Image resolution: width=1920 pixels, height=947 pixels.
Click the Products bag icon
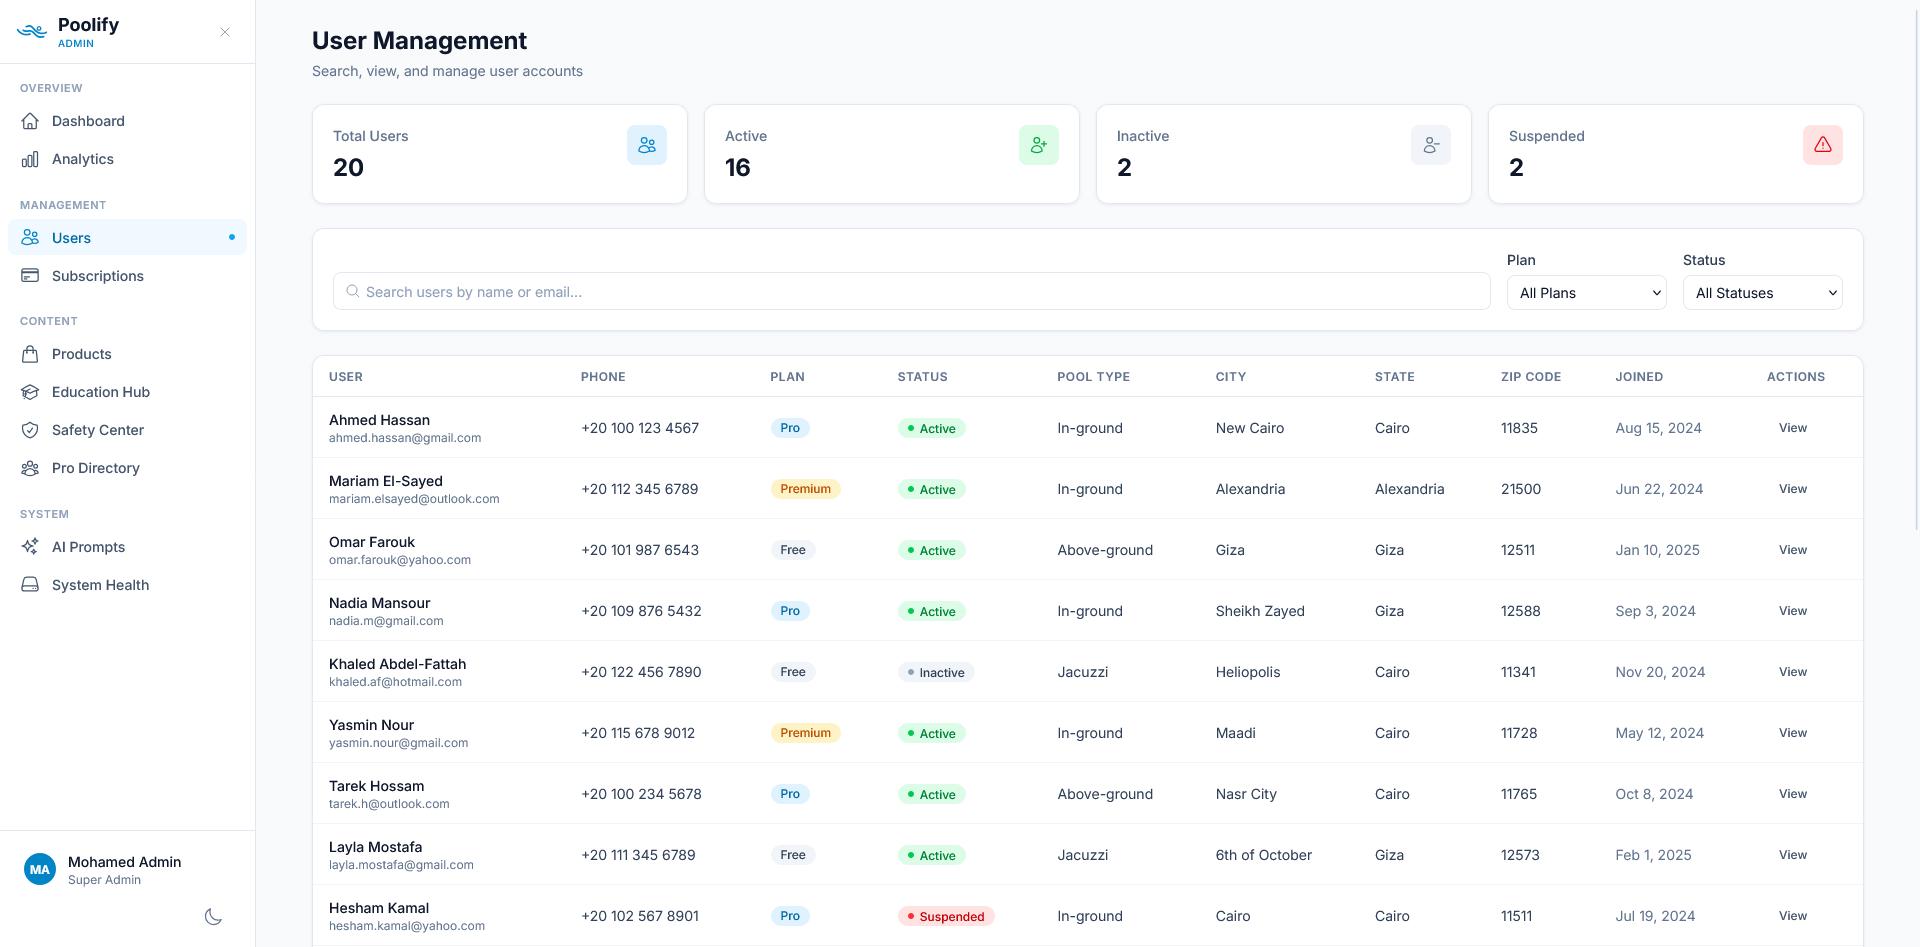click(x=31, y=354)
